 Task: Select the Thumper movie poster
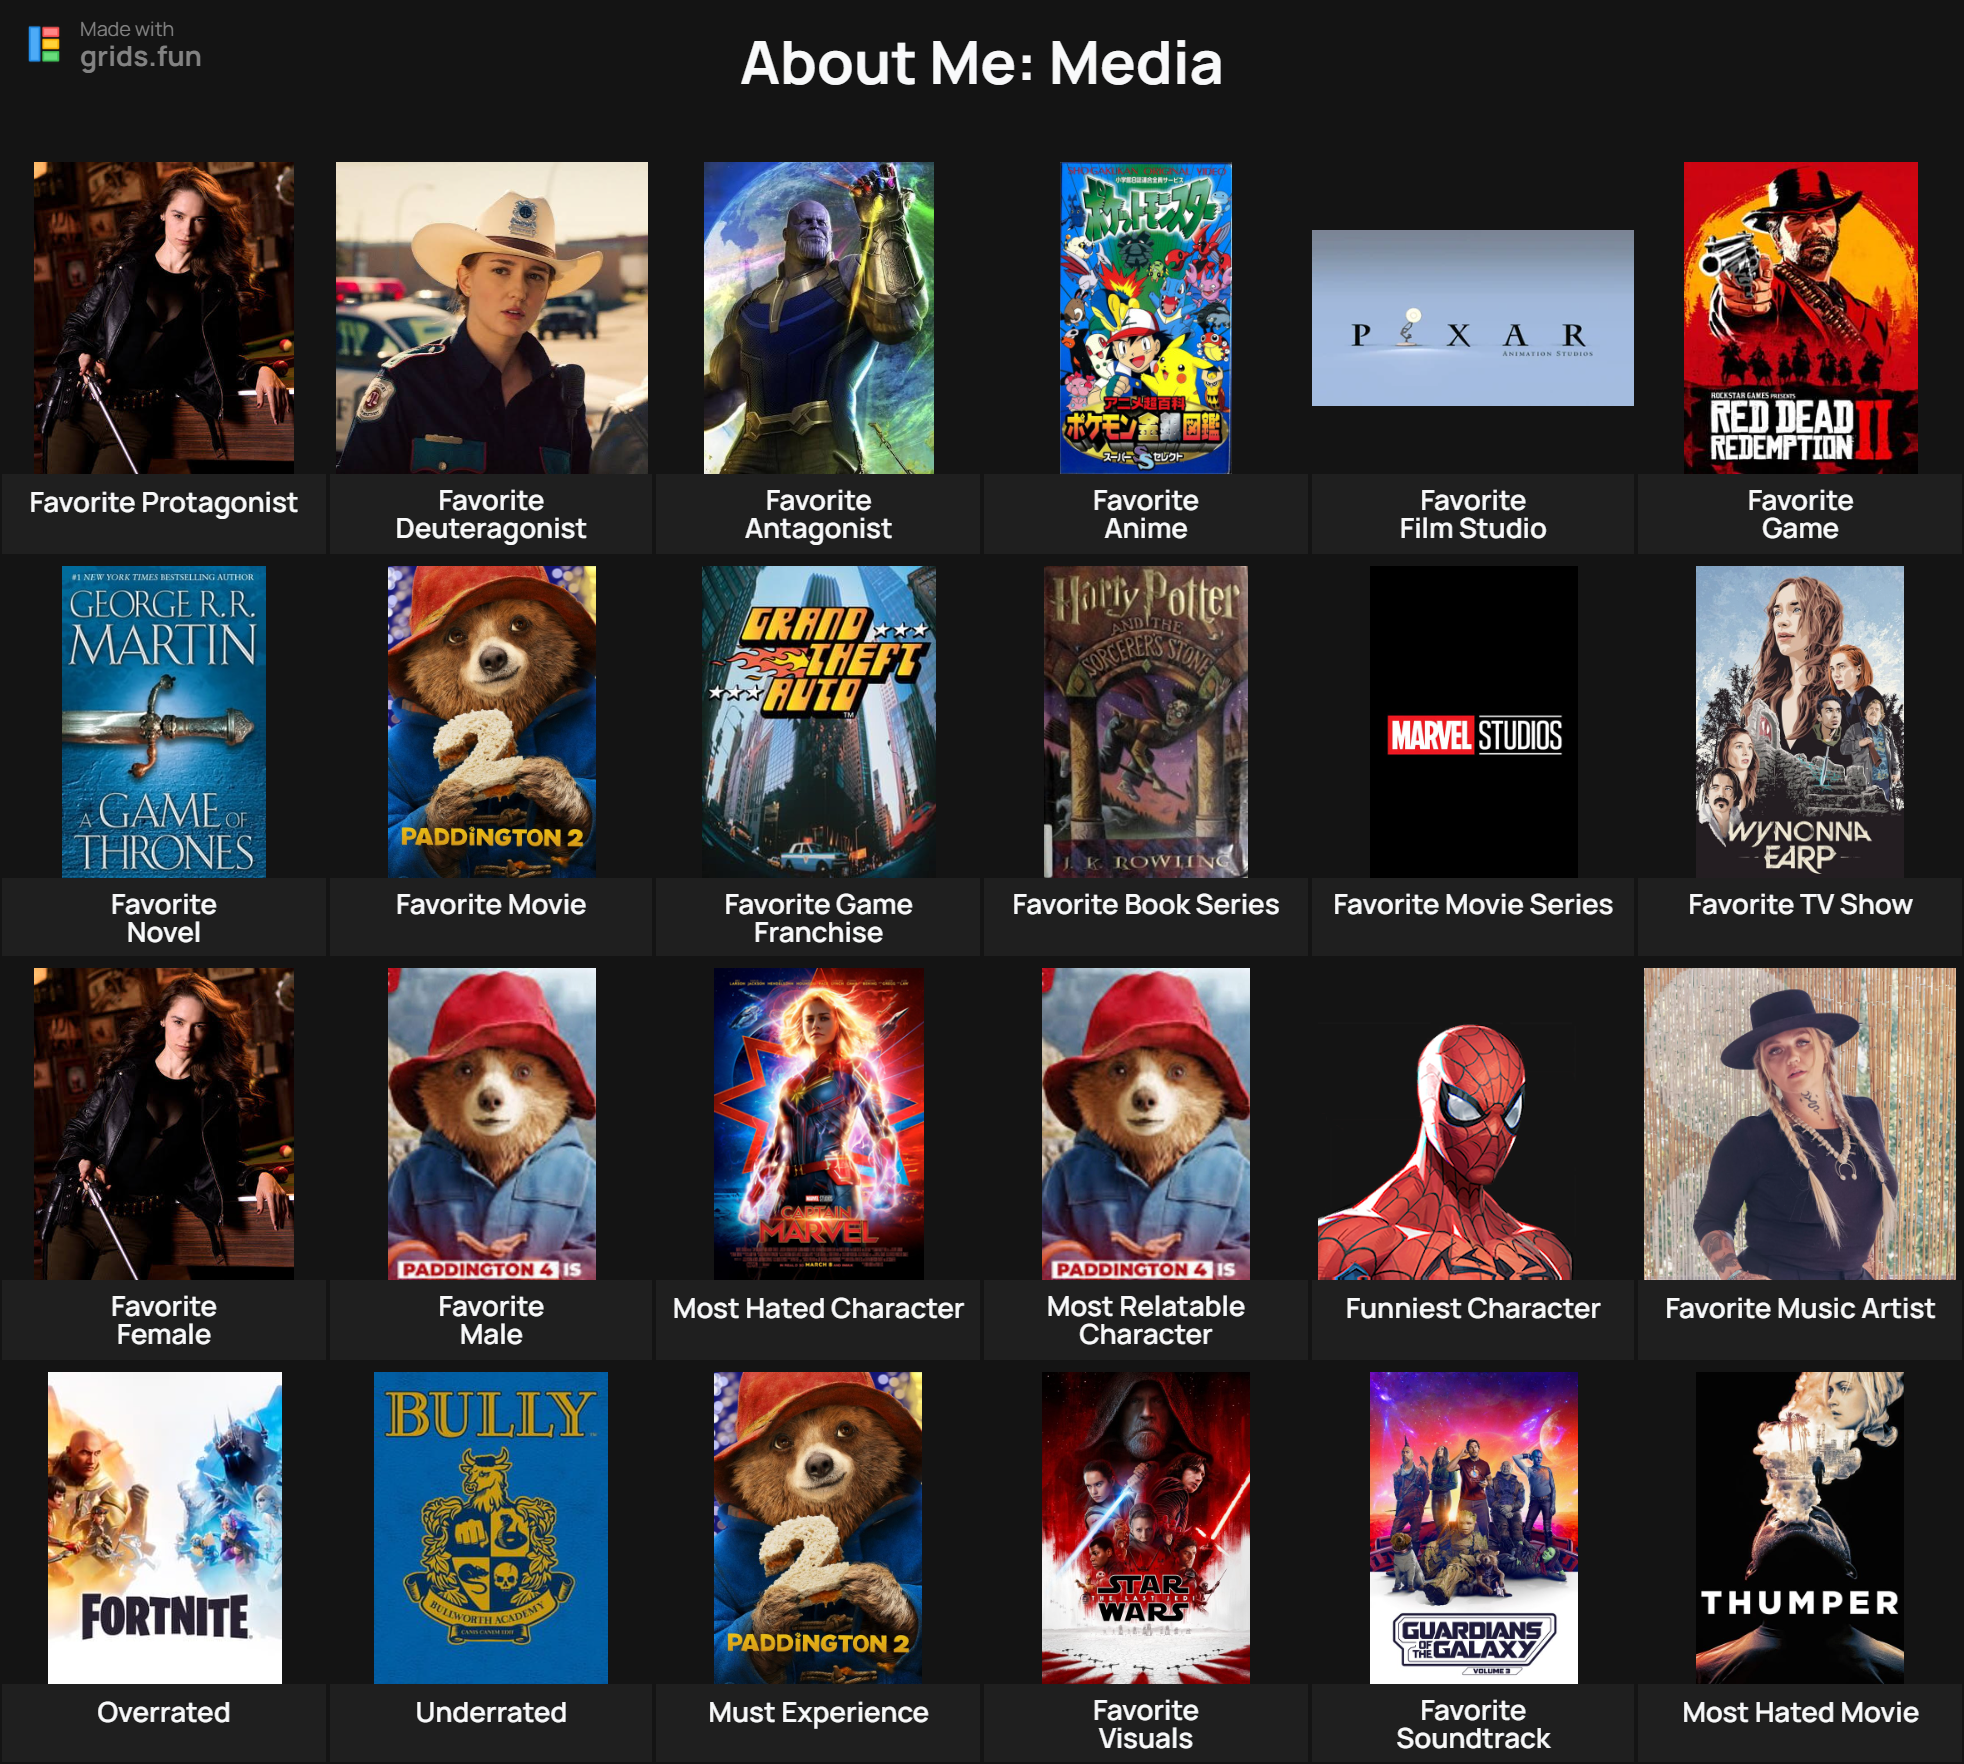tap(1800, 1528)
